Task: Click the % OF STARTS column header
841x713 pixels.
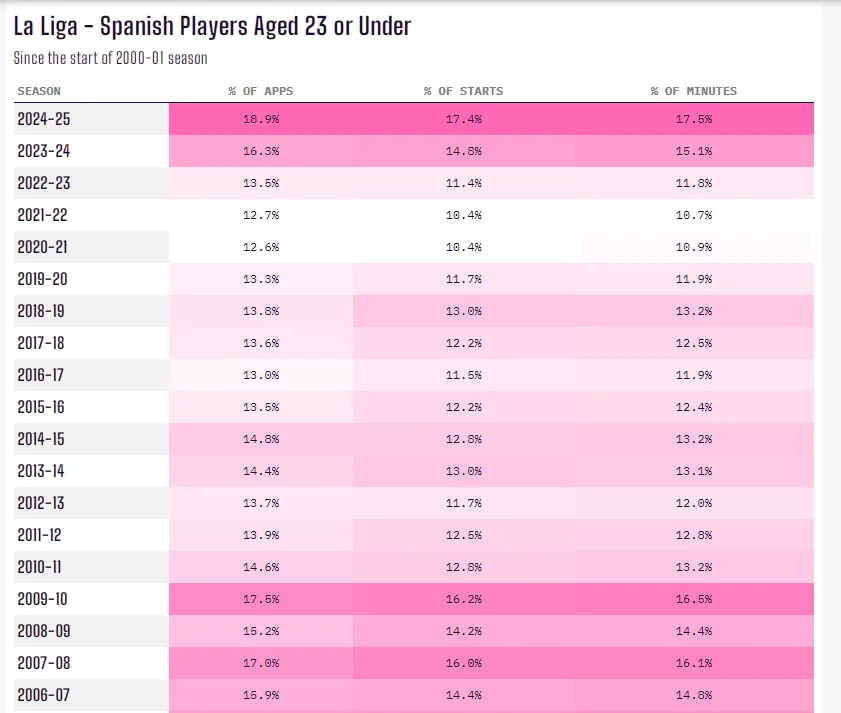Action: coord(463,91)
